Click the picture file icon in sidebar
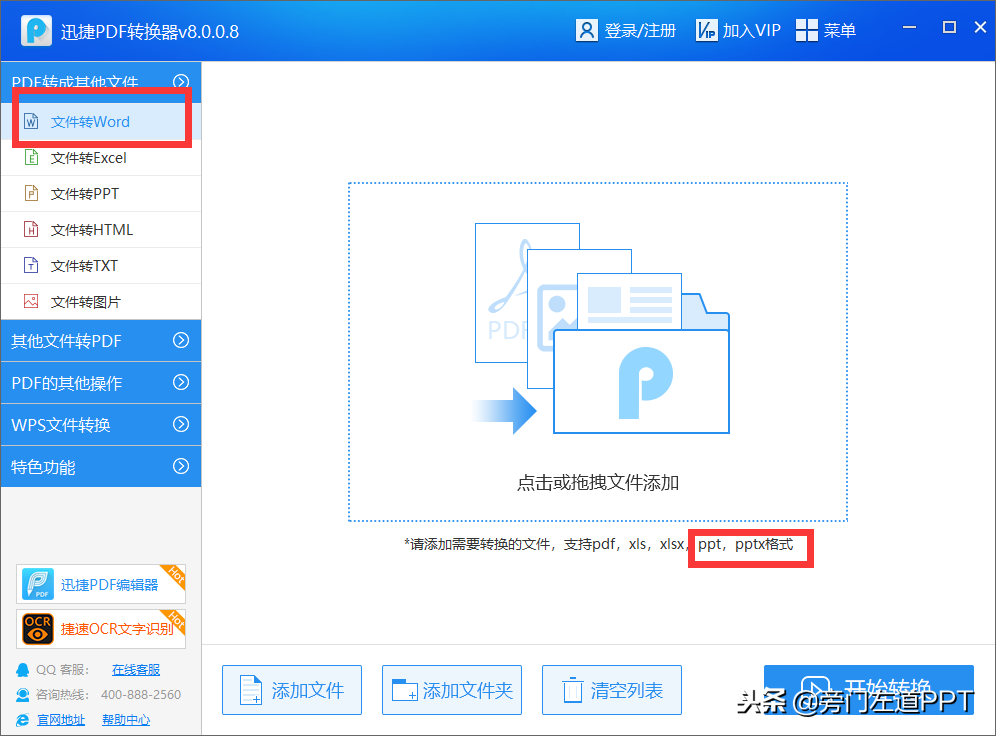This screenshot has height=736, width=996. click(31, 301)
